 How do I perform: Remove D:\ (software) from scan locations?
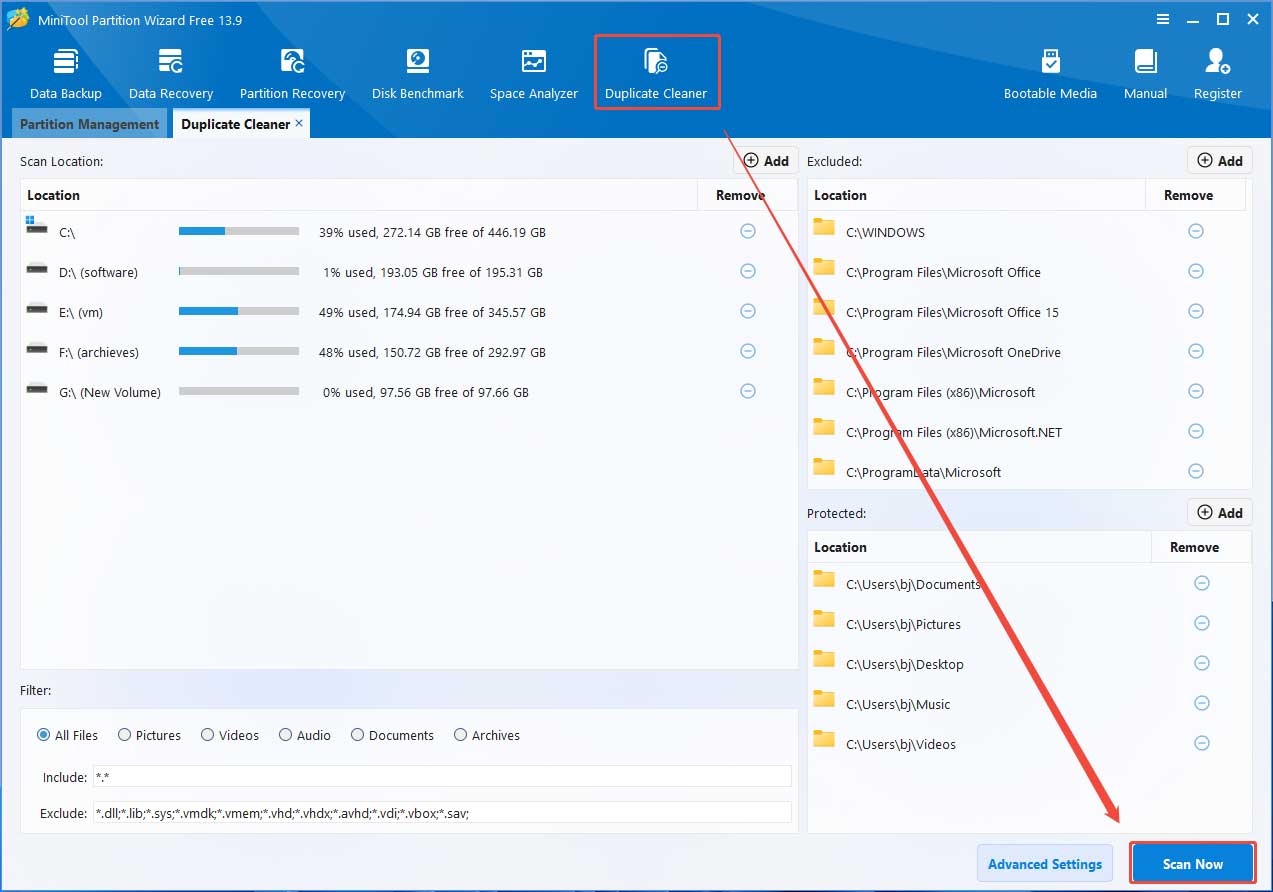(747, 271)
